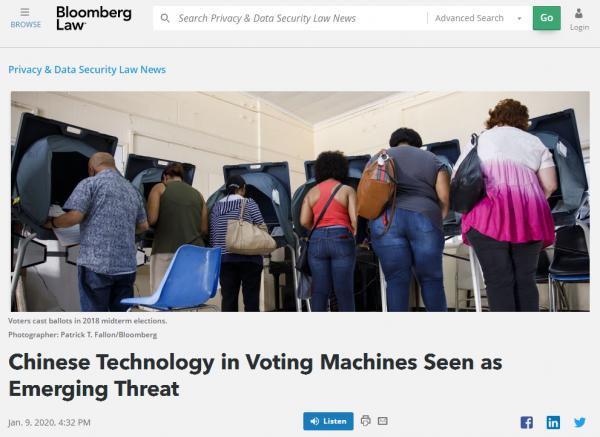This screenshot has height=437, width=600.
Task: Share article on LinkedIn
Action: (x=553, y=422)
